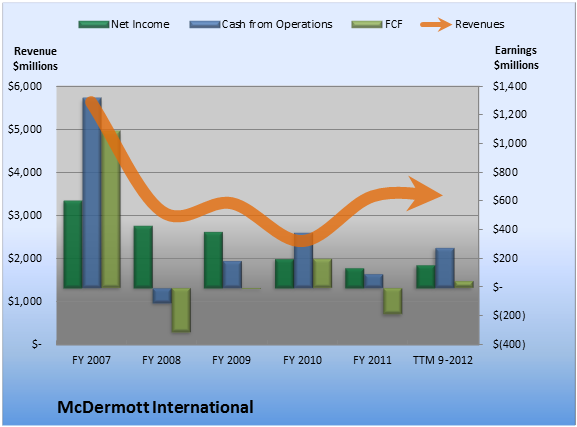Click the FY 2010 FCF bar
Viewport: 577px width, 427px height.
click(x=322, y=273)
